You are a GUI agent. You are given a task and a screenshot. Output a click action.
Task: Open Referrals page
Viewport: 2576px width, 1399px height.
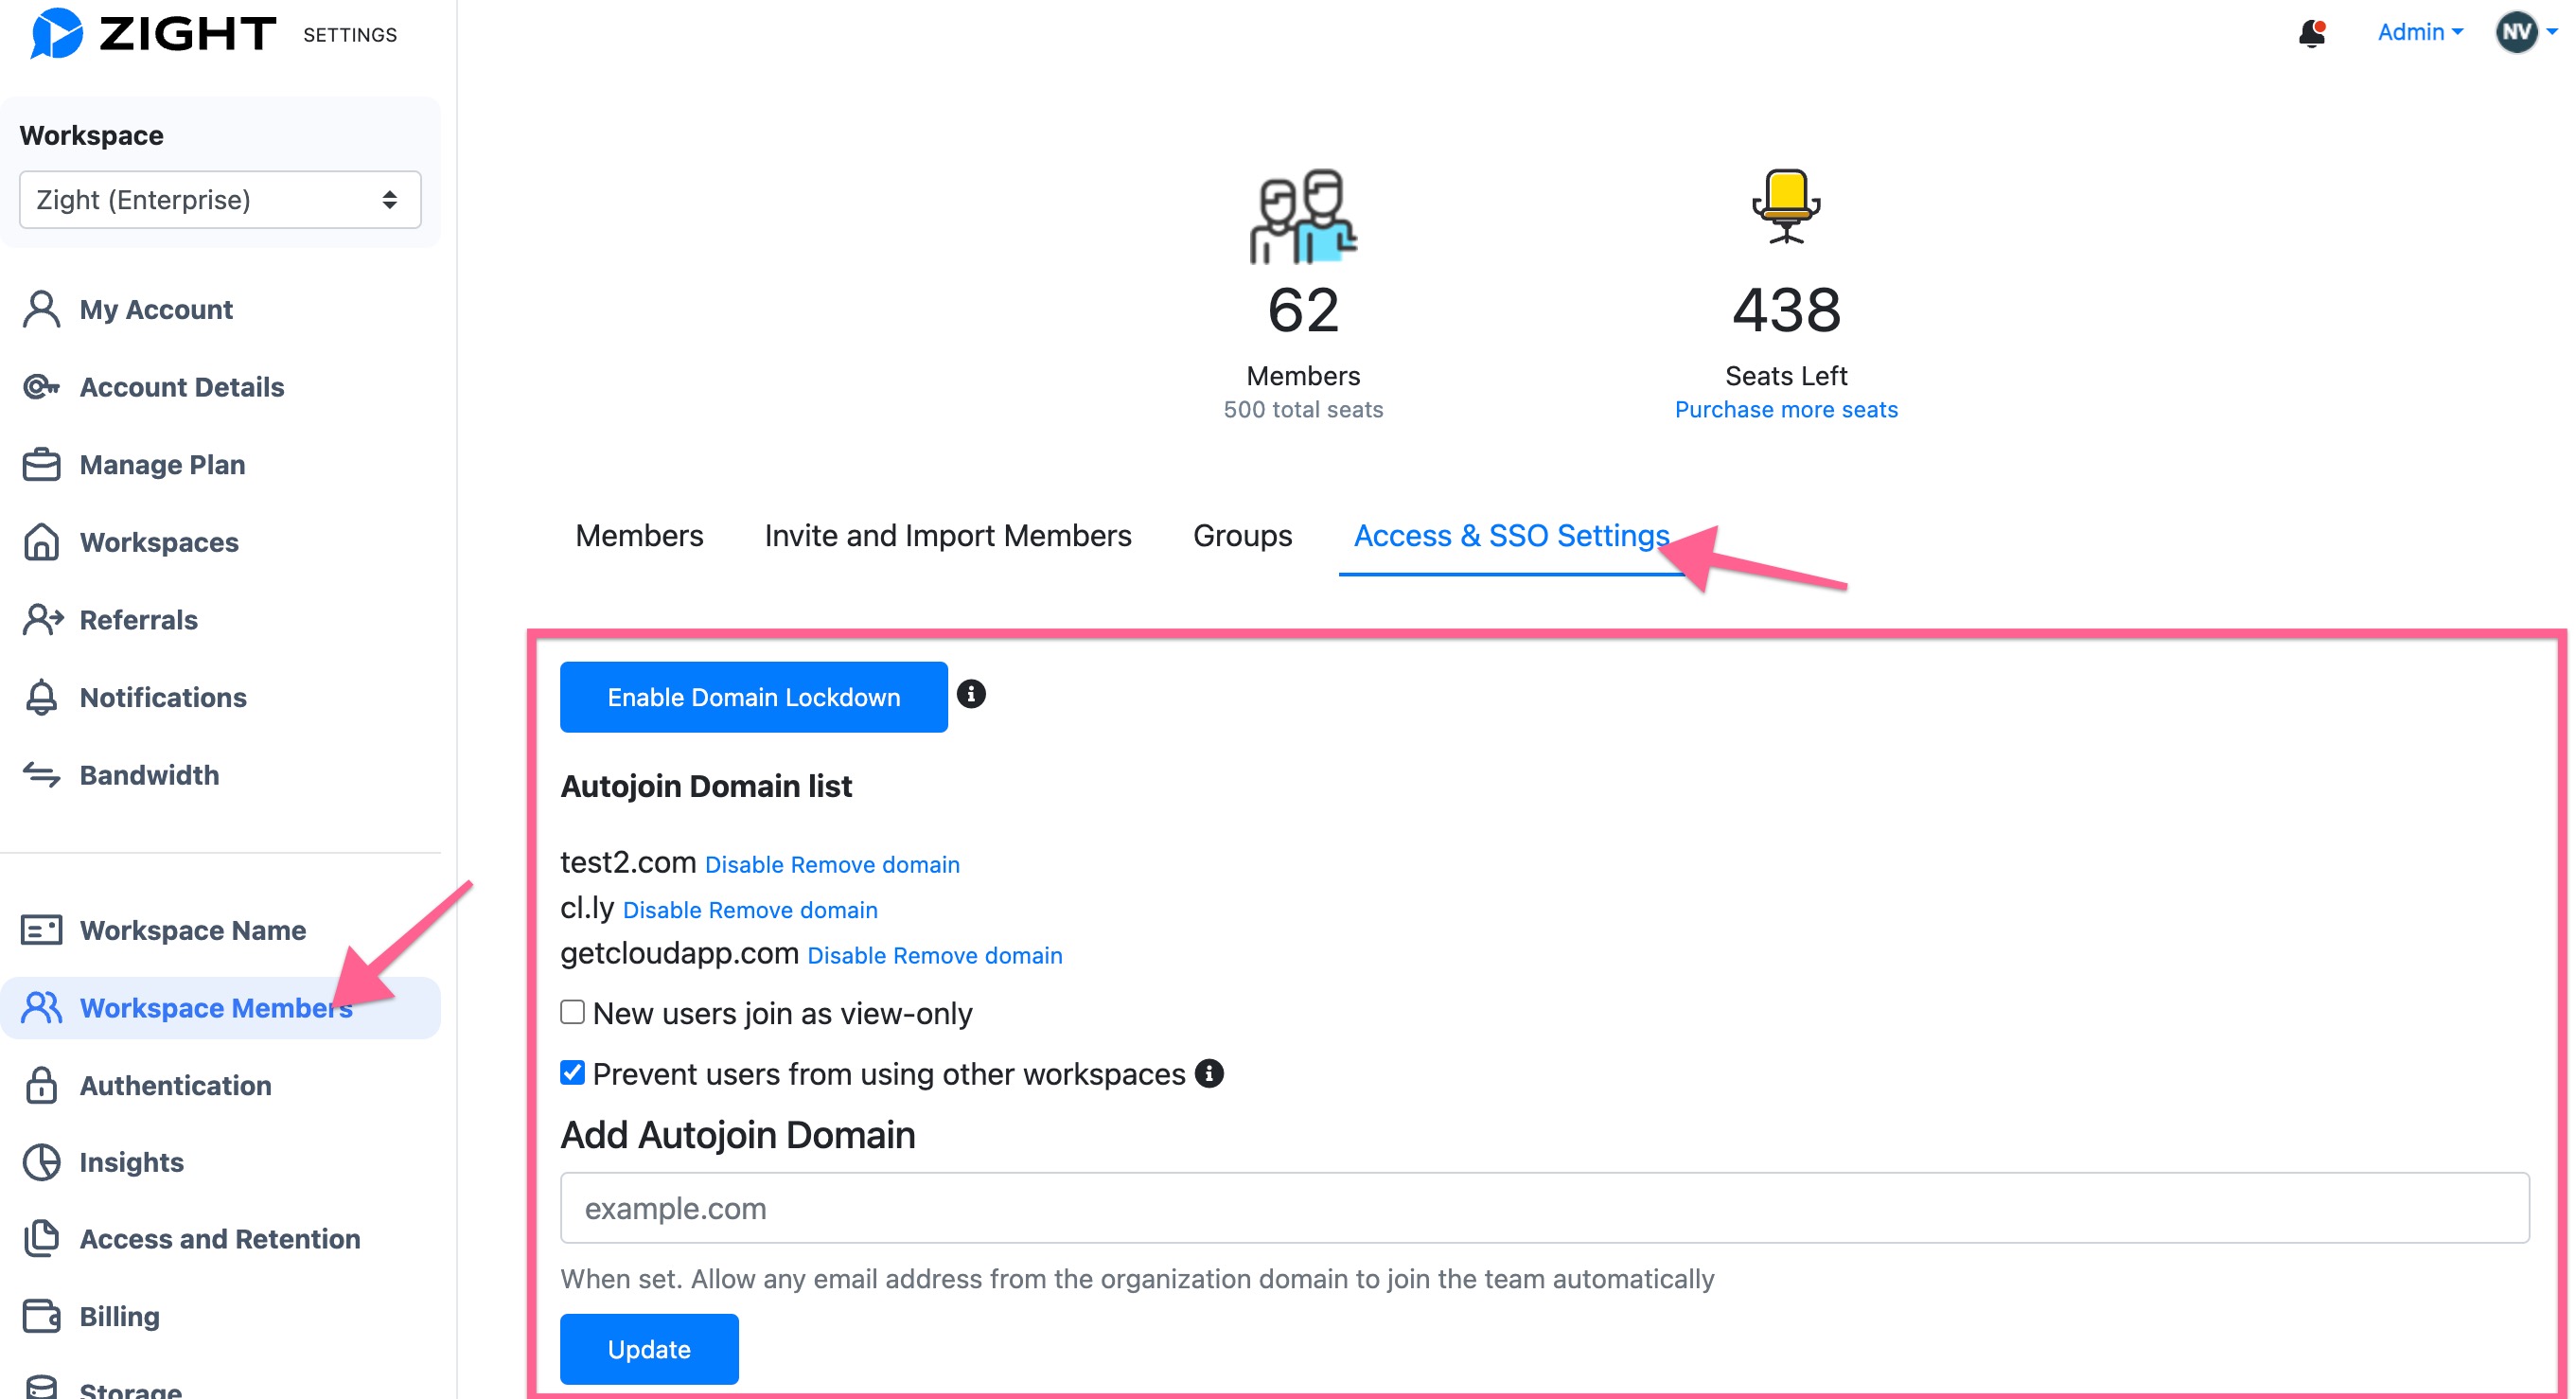point(138,620)
